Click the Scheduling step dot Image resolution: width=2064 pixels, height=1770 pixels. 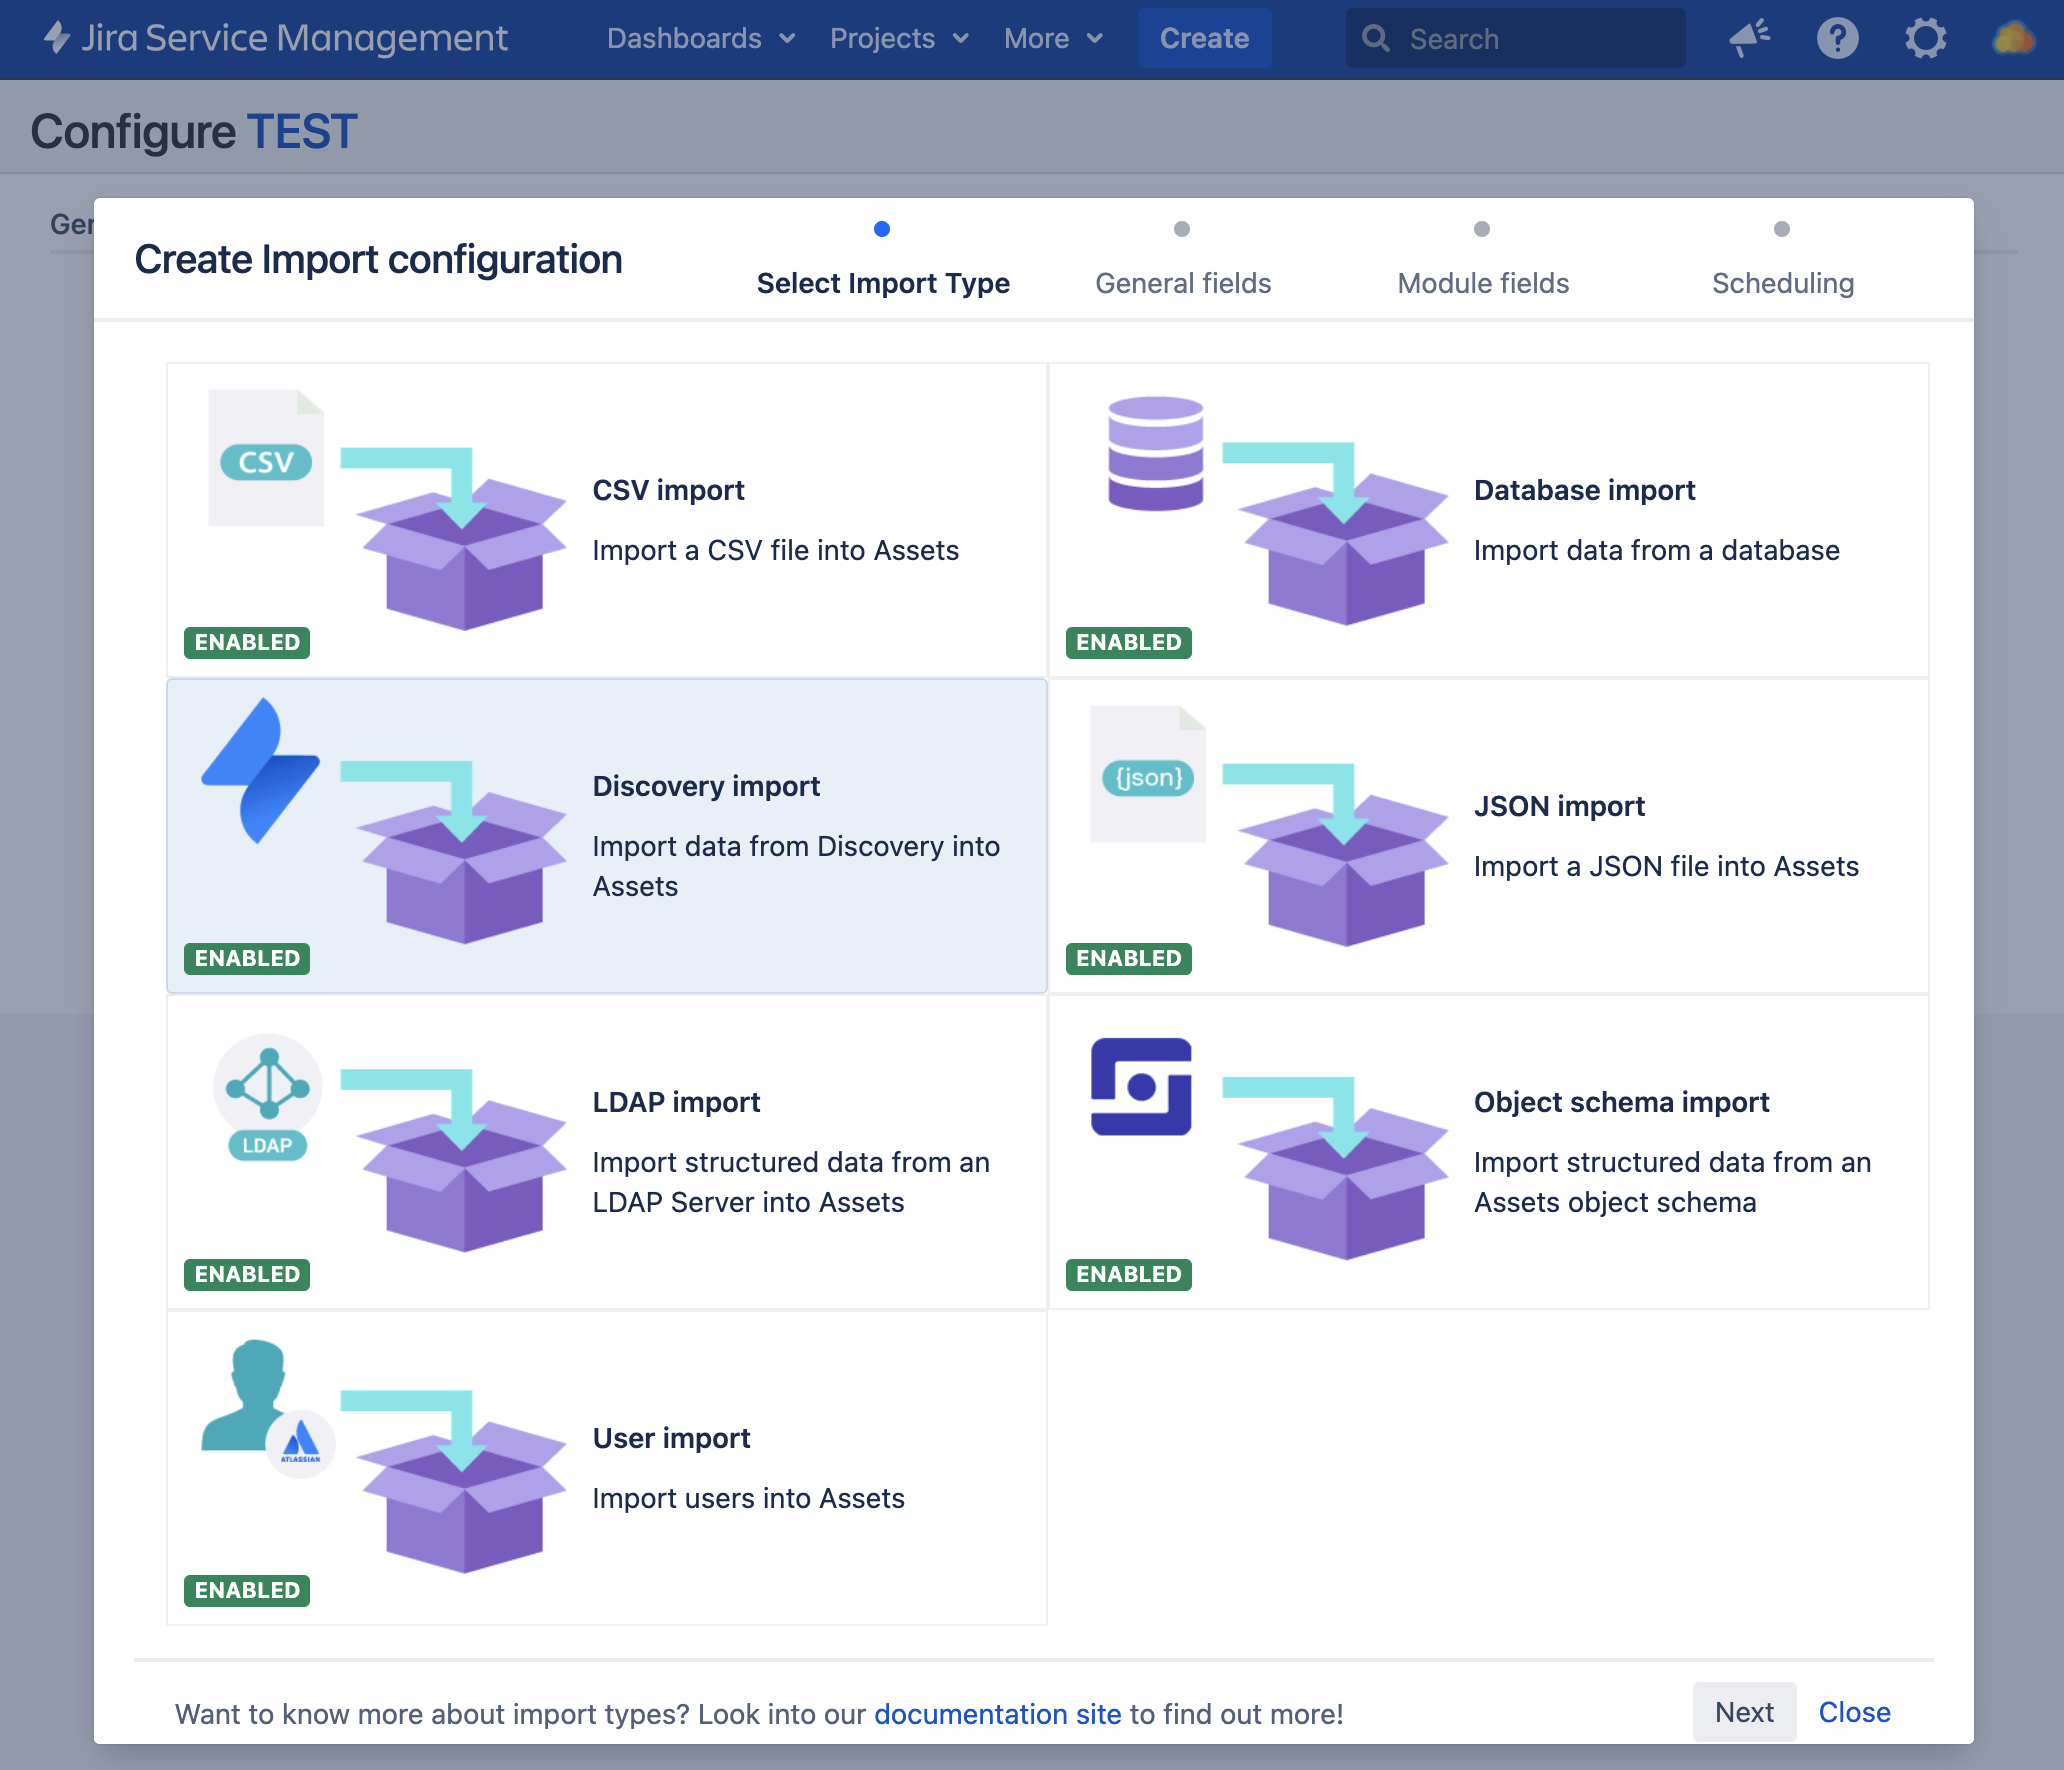1782,229
